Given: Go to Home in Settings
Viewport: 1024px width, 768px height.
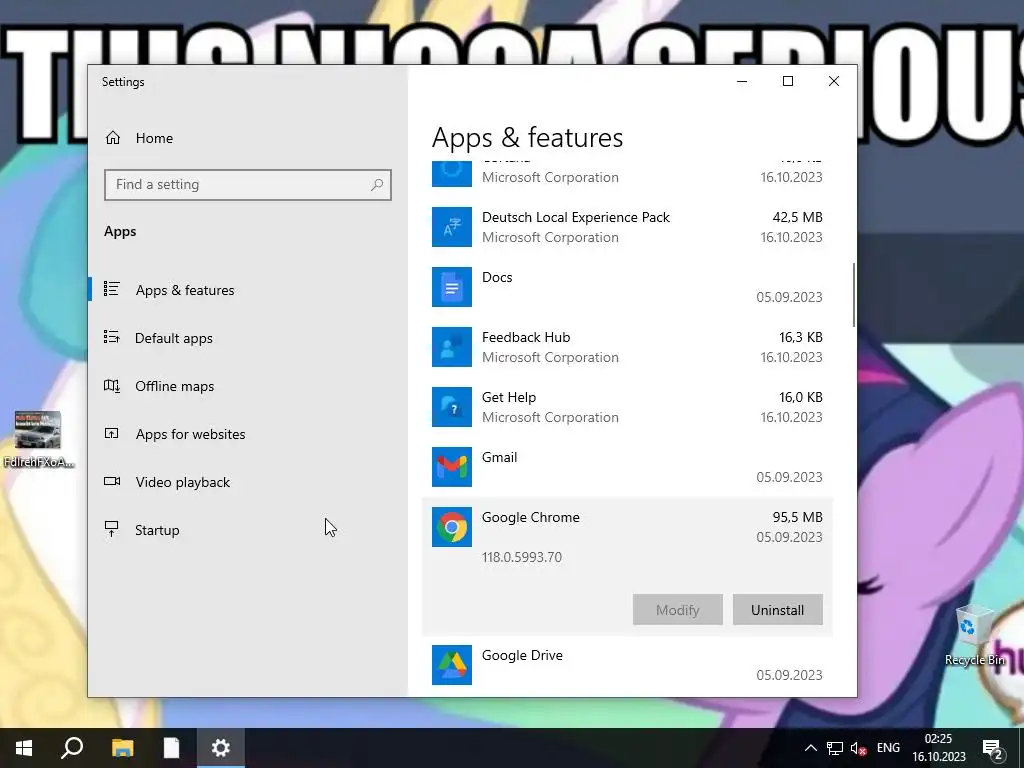Looking at the screenshot, I should [154, 138].
